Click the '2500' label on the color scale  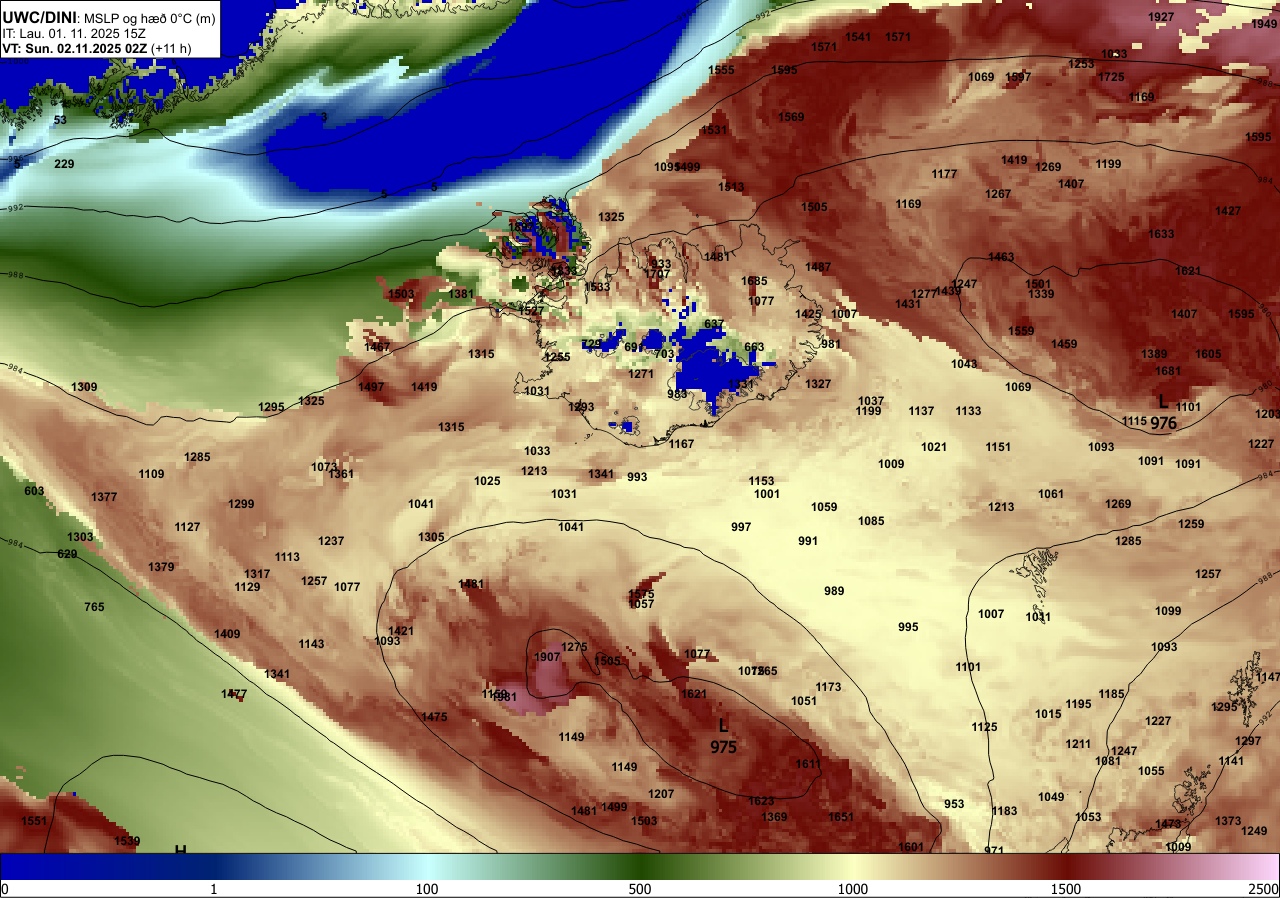pos(1264,889)
